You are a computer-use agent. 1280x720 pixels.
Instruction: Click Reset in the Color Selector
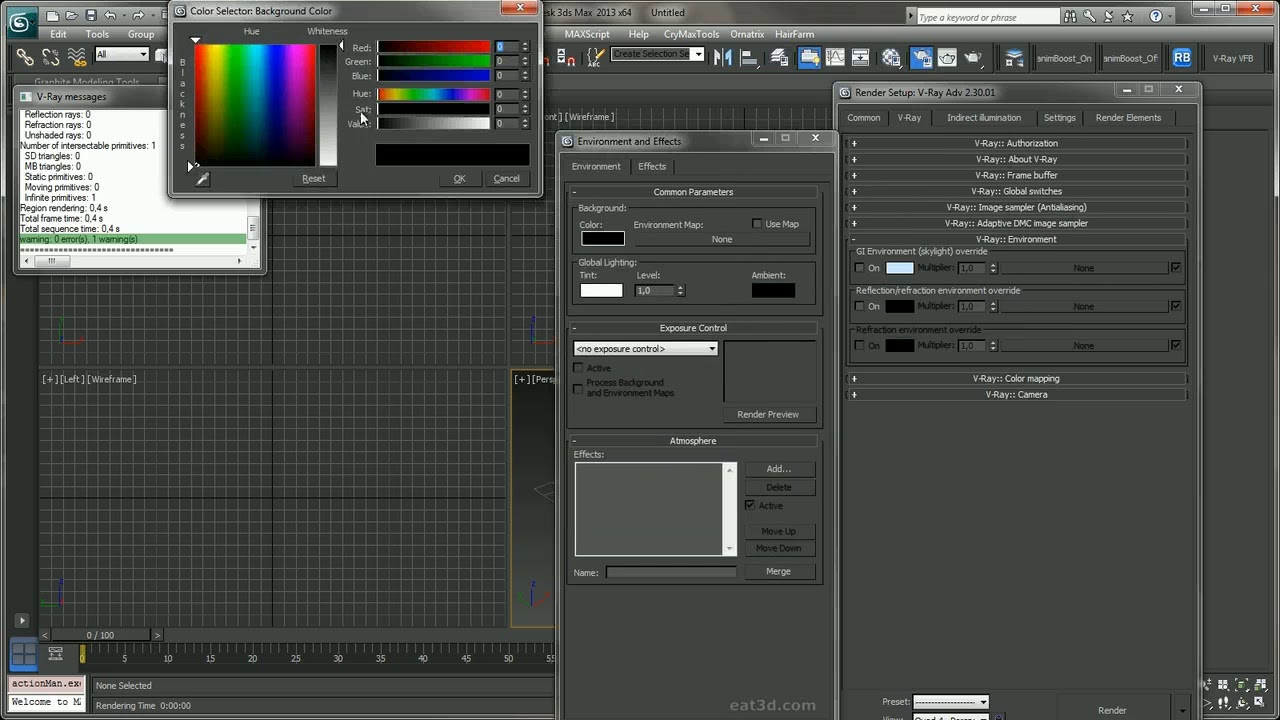tap(314, 179)
